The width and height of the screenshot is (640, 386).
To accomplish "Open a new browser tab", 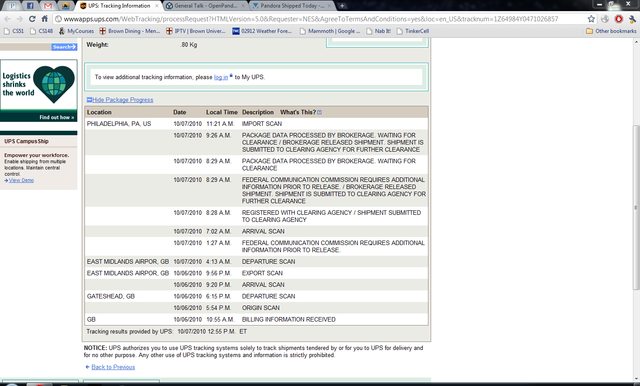I will point(342,6).
